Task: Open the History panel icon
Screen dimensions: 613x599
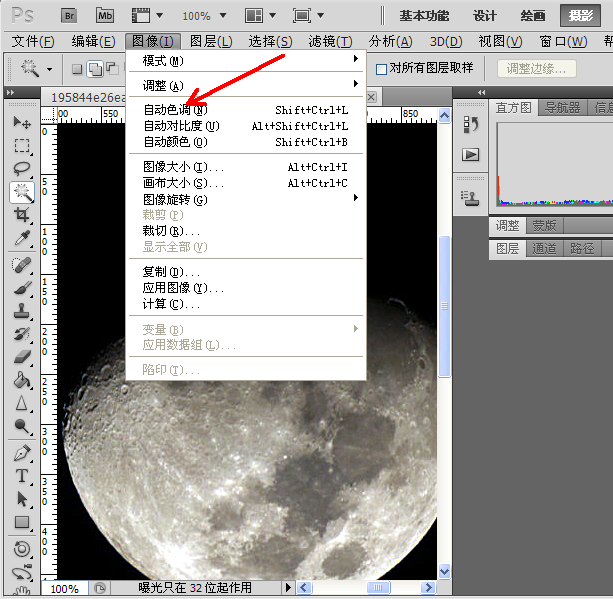Action: 471,125
